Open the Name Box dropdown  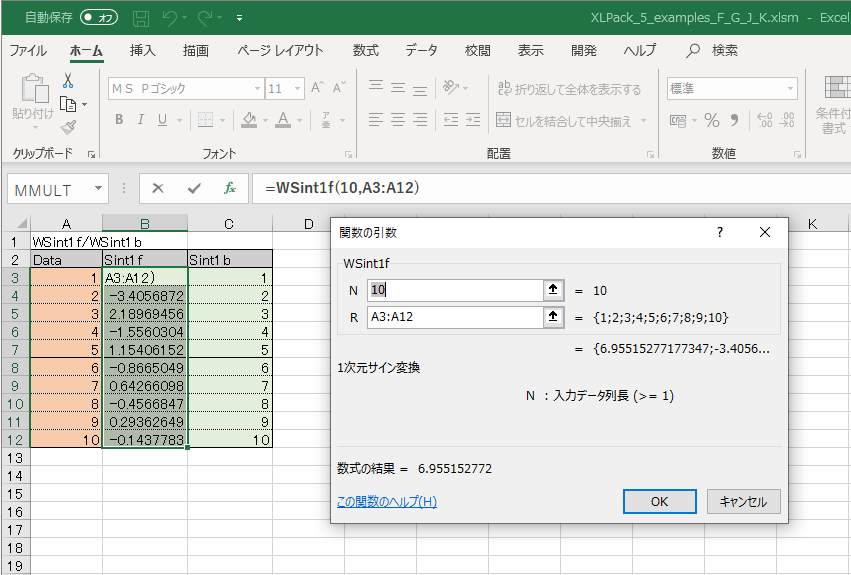pyautogui.click(x=98, y=188)
